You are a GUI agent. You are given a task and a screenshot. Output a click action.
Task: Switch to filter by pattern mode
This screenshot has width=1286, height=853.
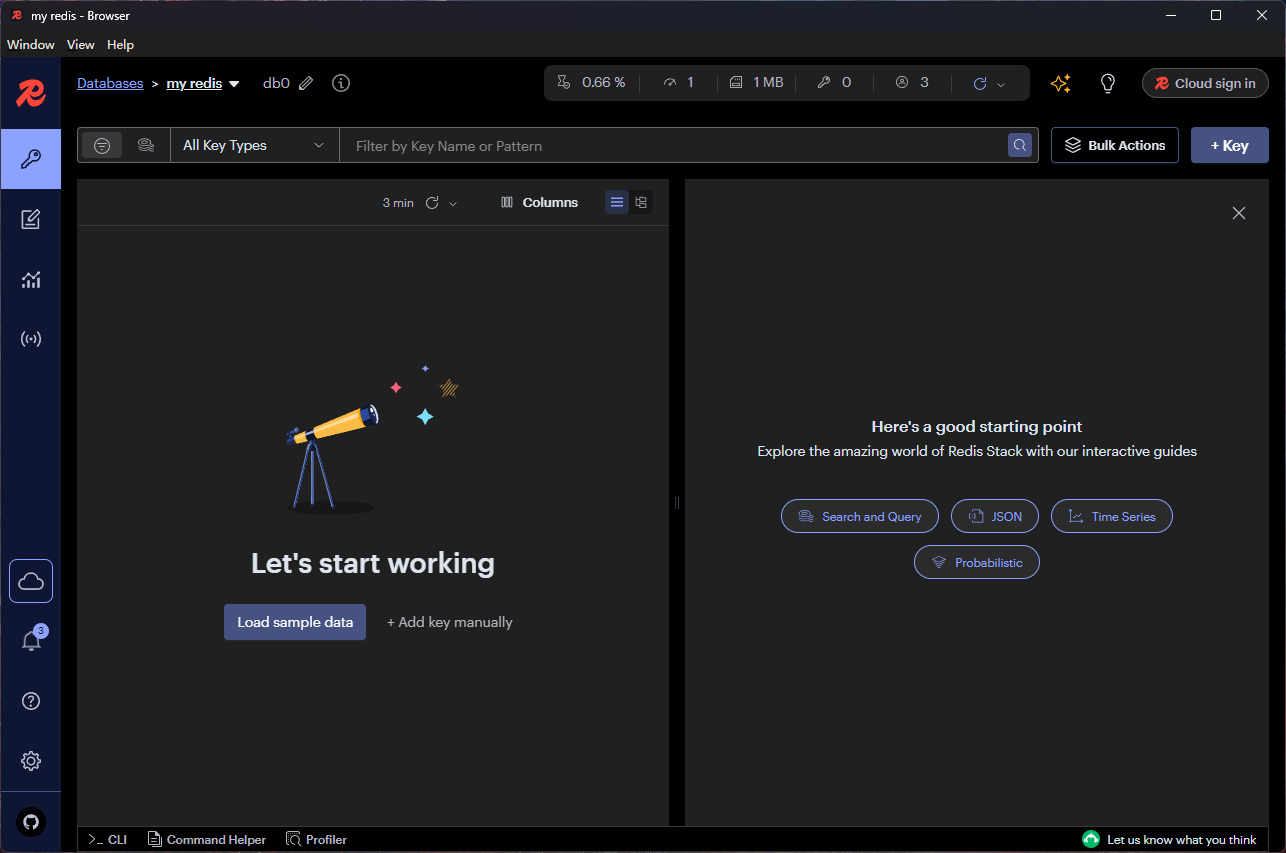click(x=102, y=145)
